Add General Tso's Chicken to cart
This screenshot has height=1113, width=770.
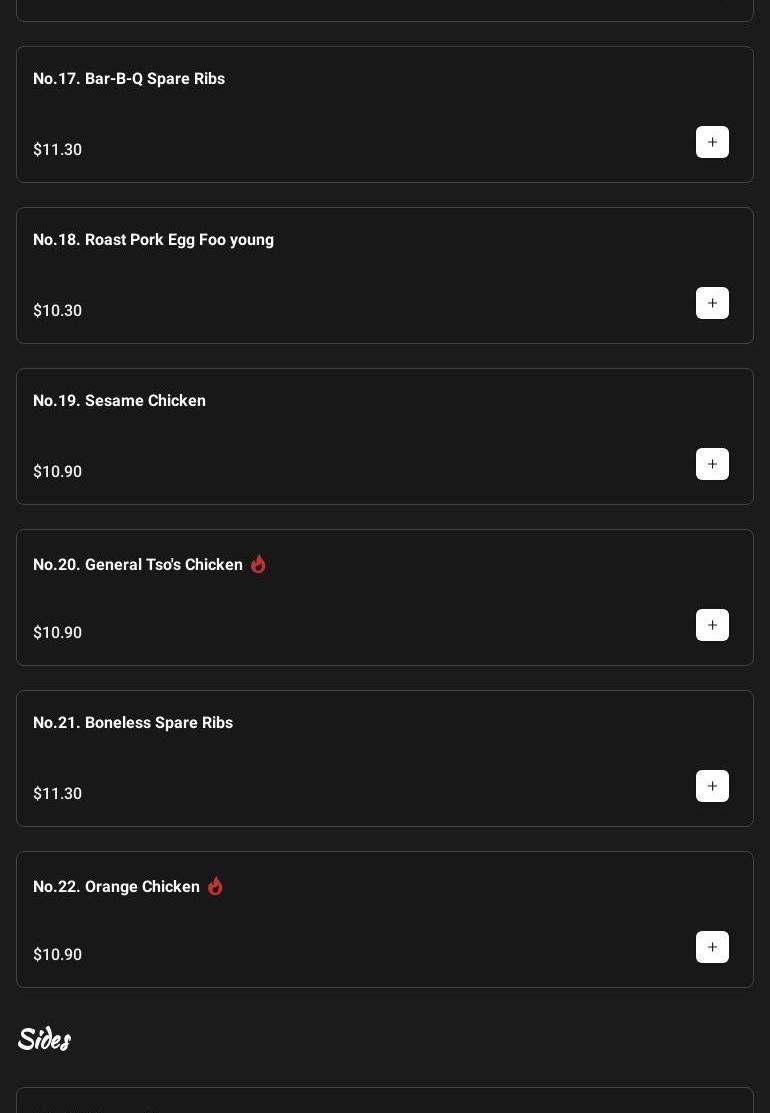pyautogui.click(x=712, y=625)
